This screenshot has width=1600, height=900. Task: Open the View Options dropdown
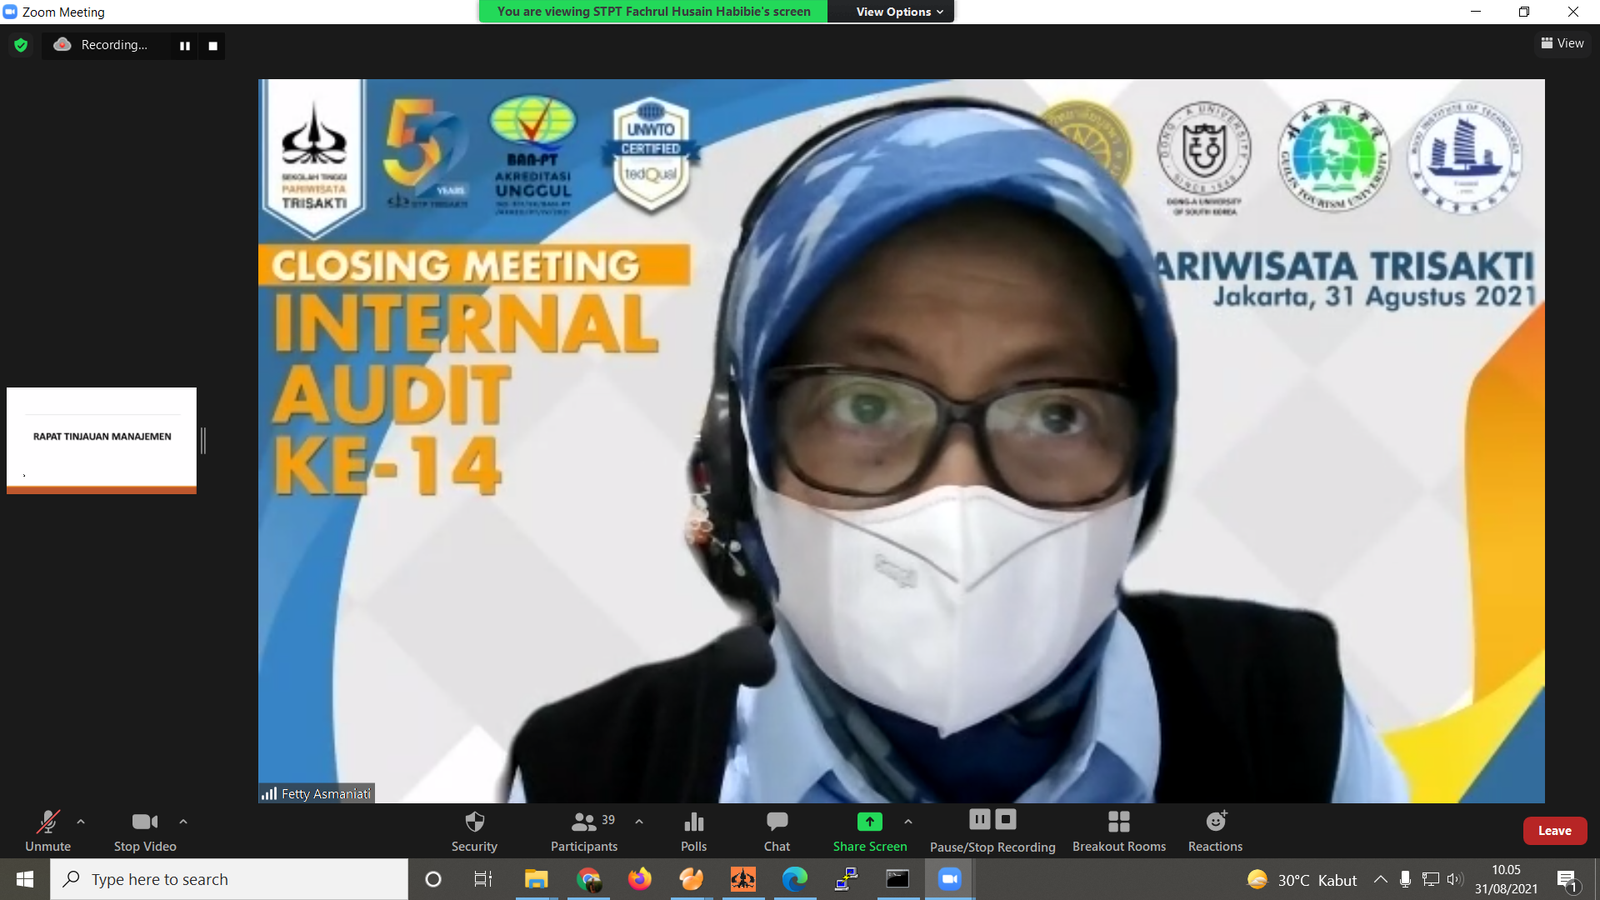coord(899,12)
